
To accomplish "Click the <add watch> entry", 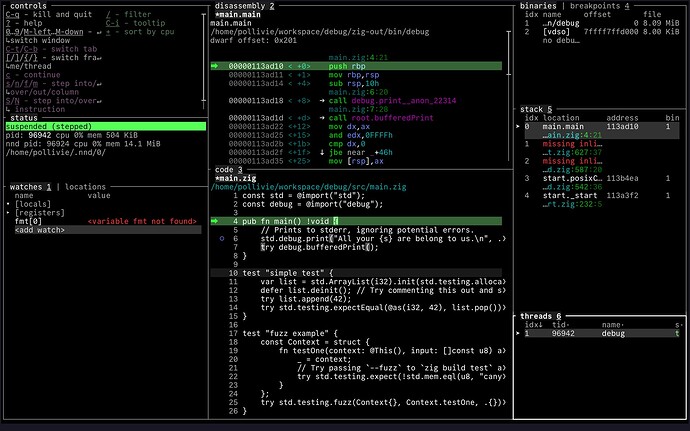I will 37,230.
